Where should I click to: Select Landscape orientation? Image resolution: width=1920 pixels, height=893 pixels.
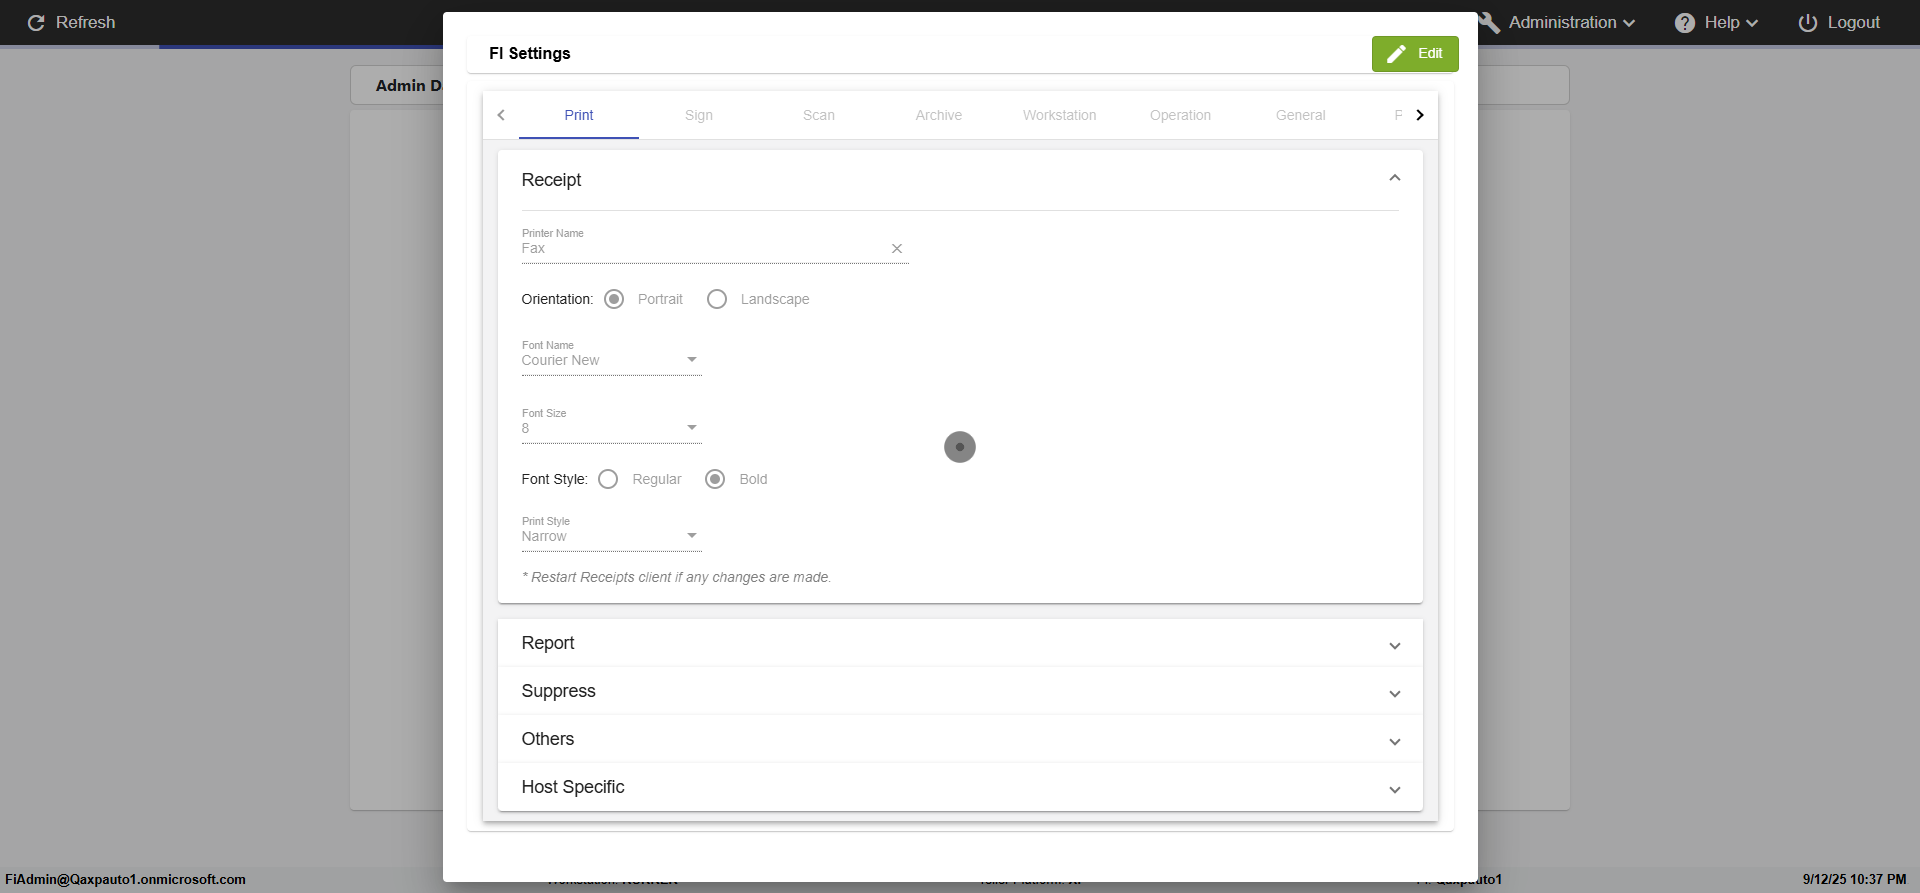(717, 299)
